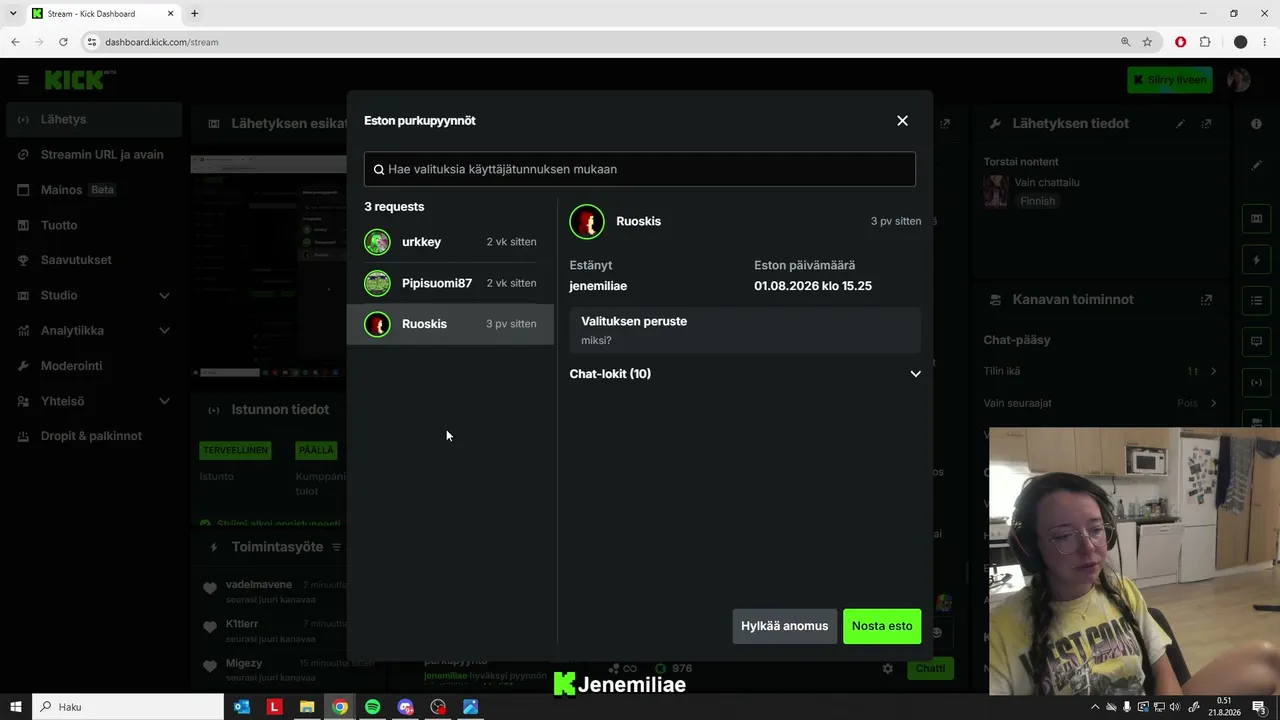Open the hamburger sidebar menu
Image resolution: width=1280 pixels, height=720 pixels.
point(23,80)
